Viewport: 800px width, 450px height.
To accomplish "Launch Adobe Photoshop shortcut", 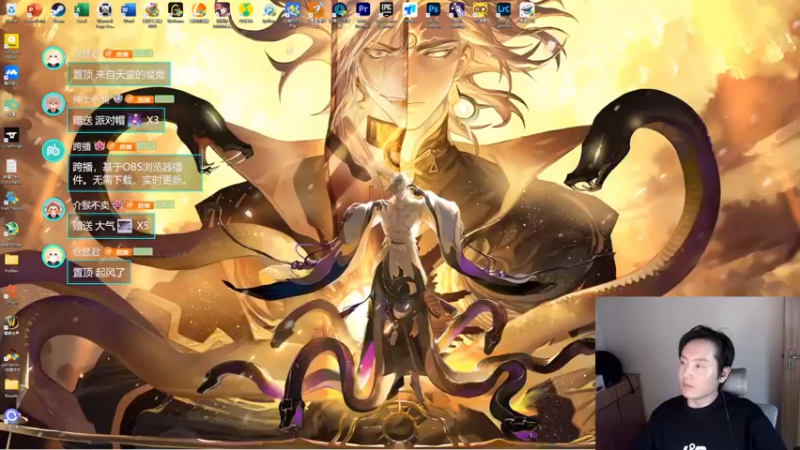I will (x=433, y=10).
